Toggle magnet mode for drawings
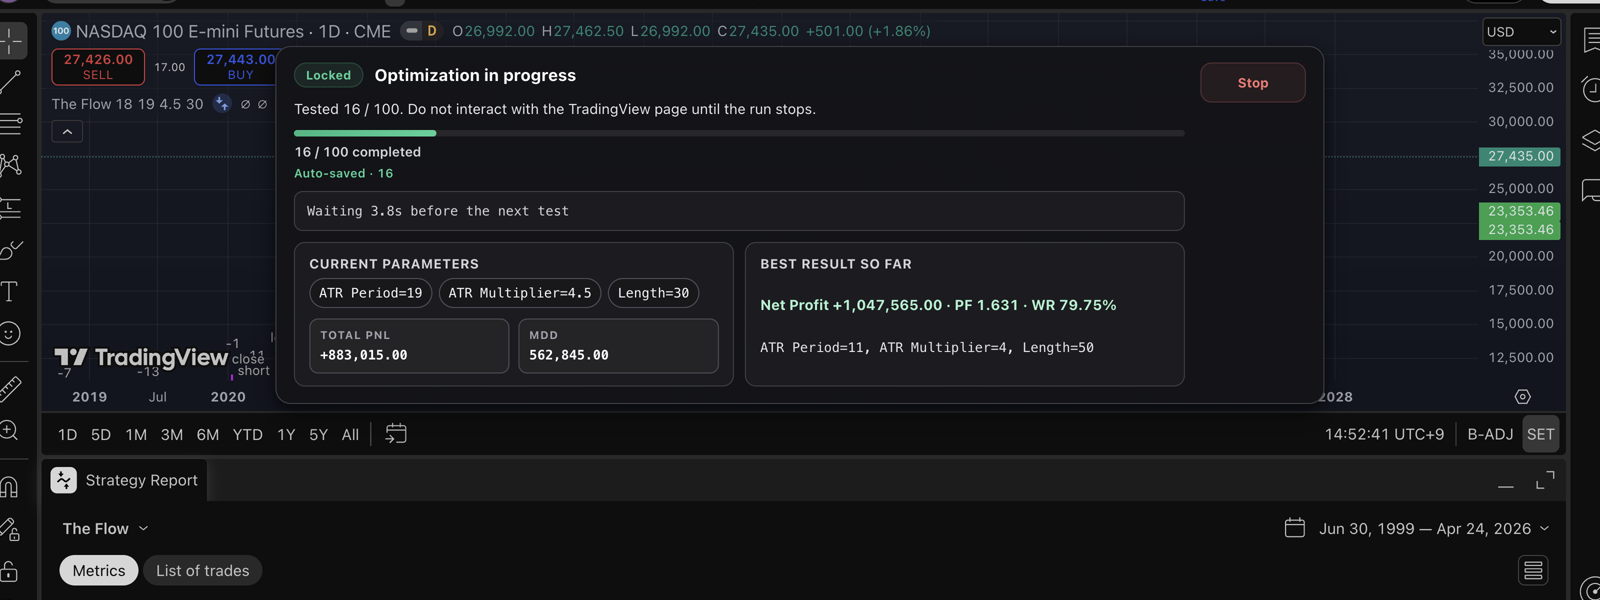Screen dimensions: 1600x600 [x=10, y=486]
